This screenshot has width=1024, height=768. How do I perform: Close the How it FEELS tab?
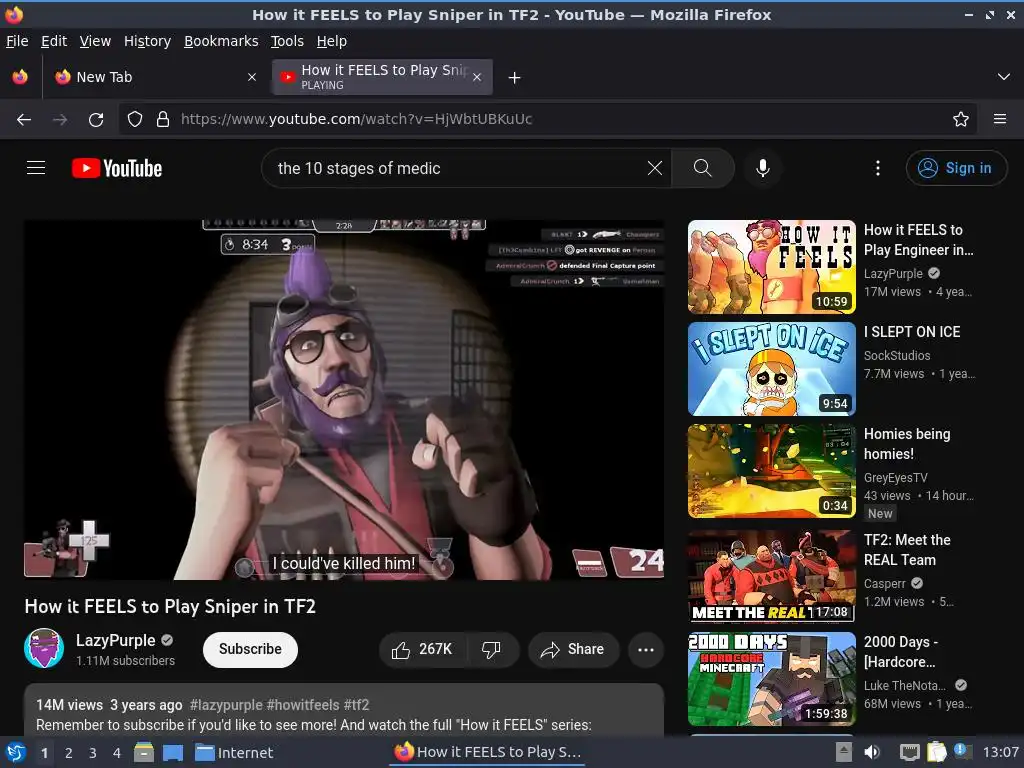pos(477,77)
